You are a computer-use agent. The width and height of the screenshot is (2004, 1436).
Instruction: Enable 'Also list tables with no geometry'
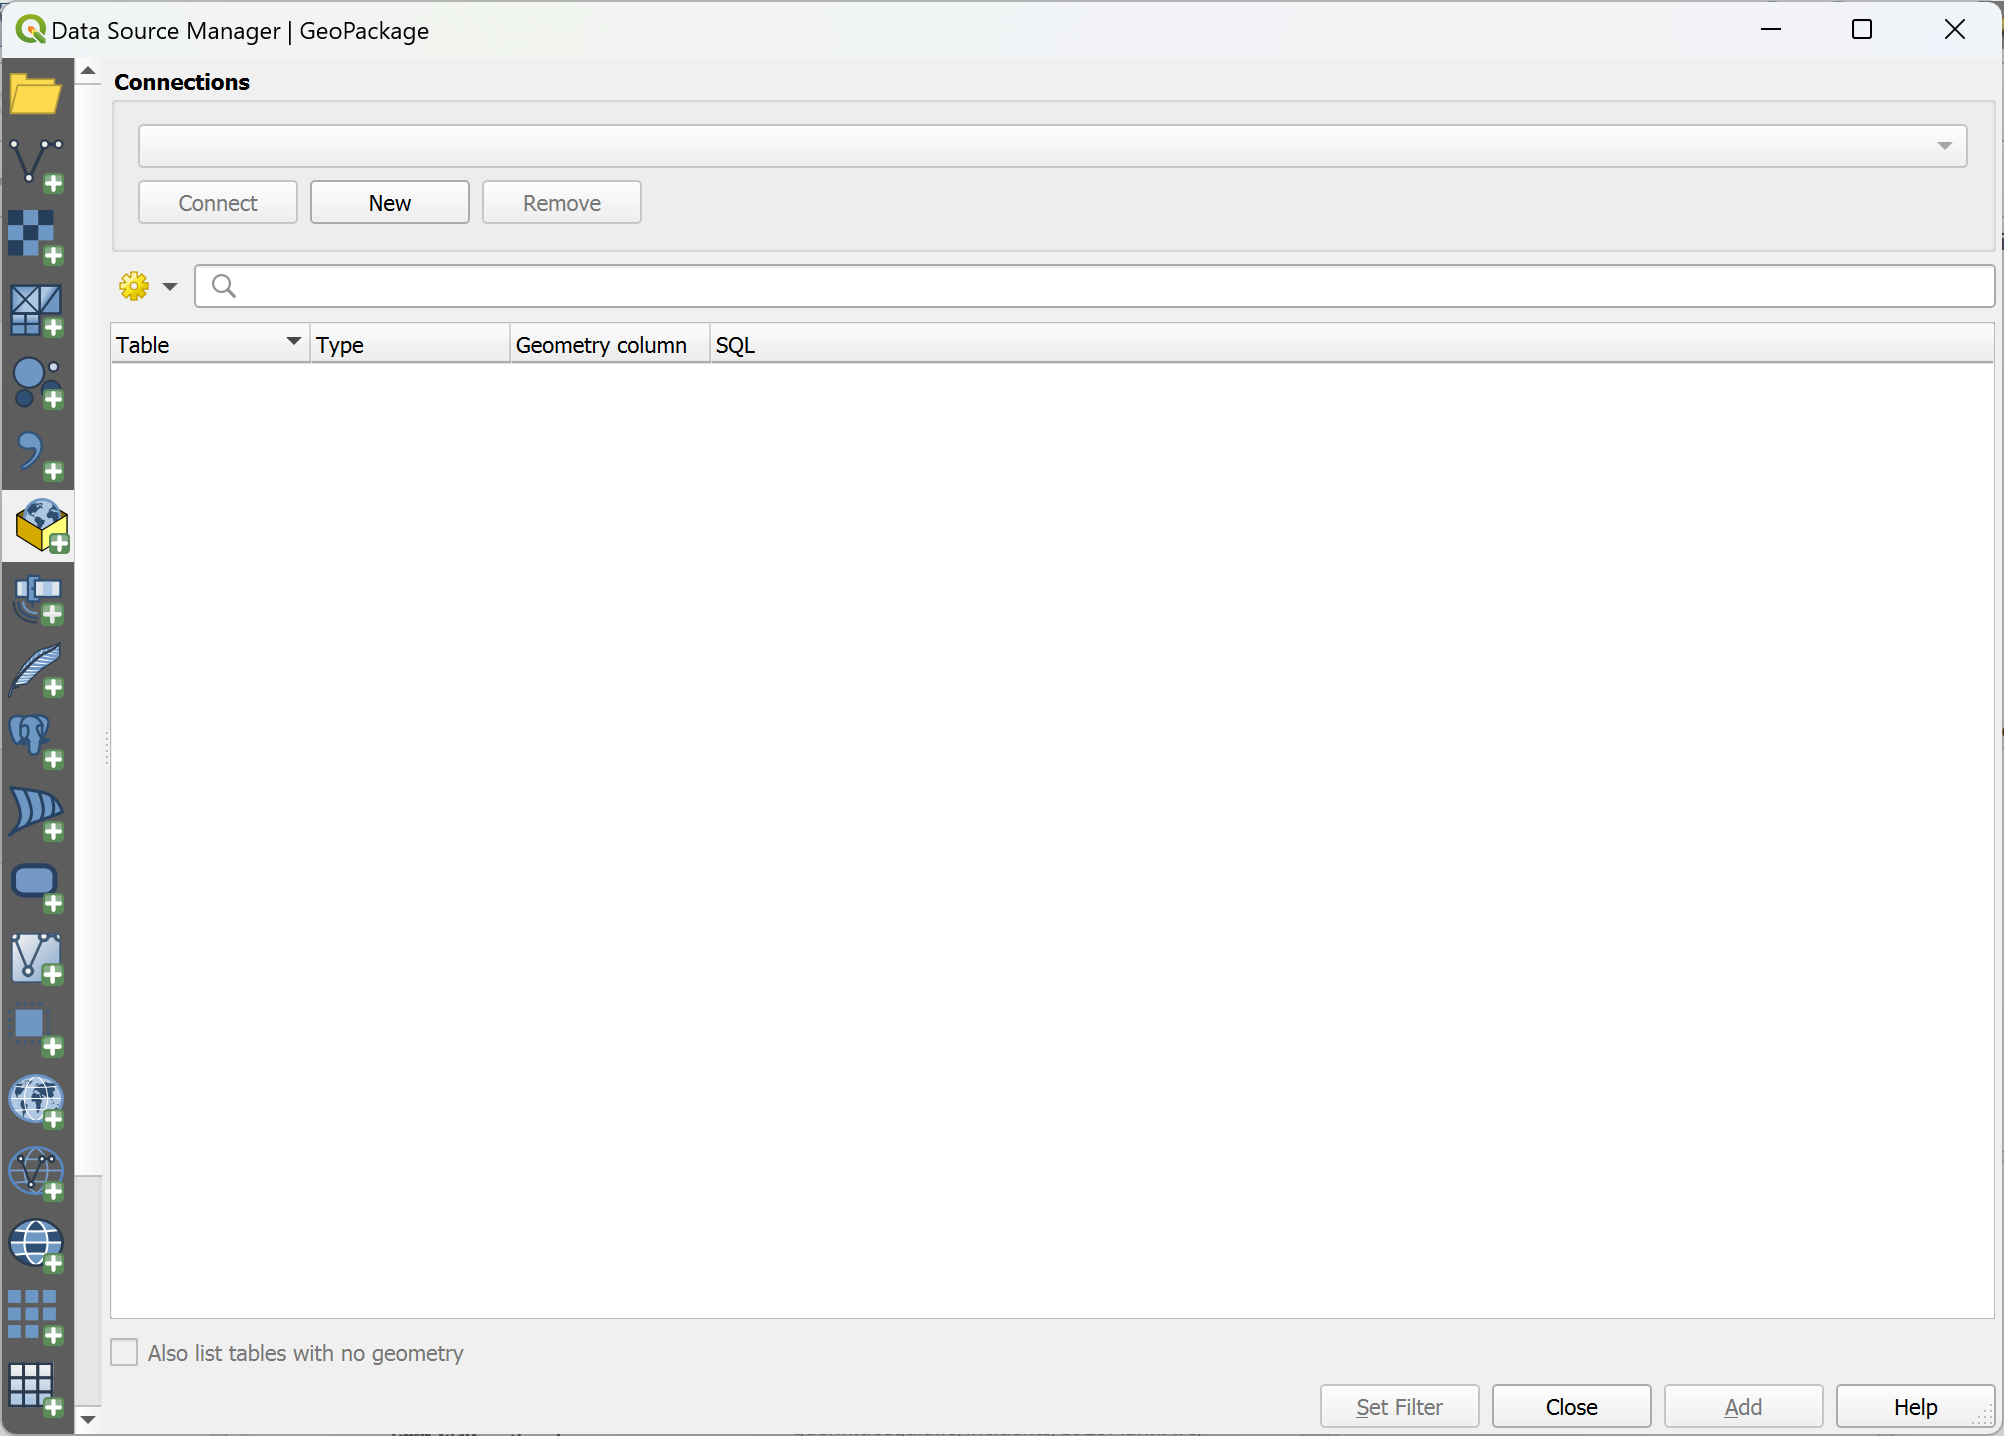click(124, 1353)
